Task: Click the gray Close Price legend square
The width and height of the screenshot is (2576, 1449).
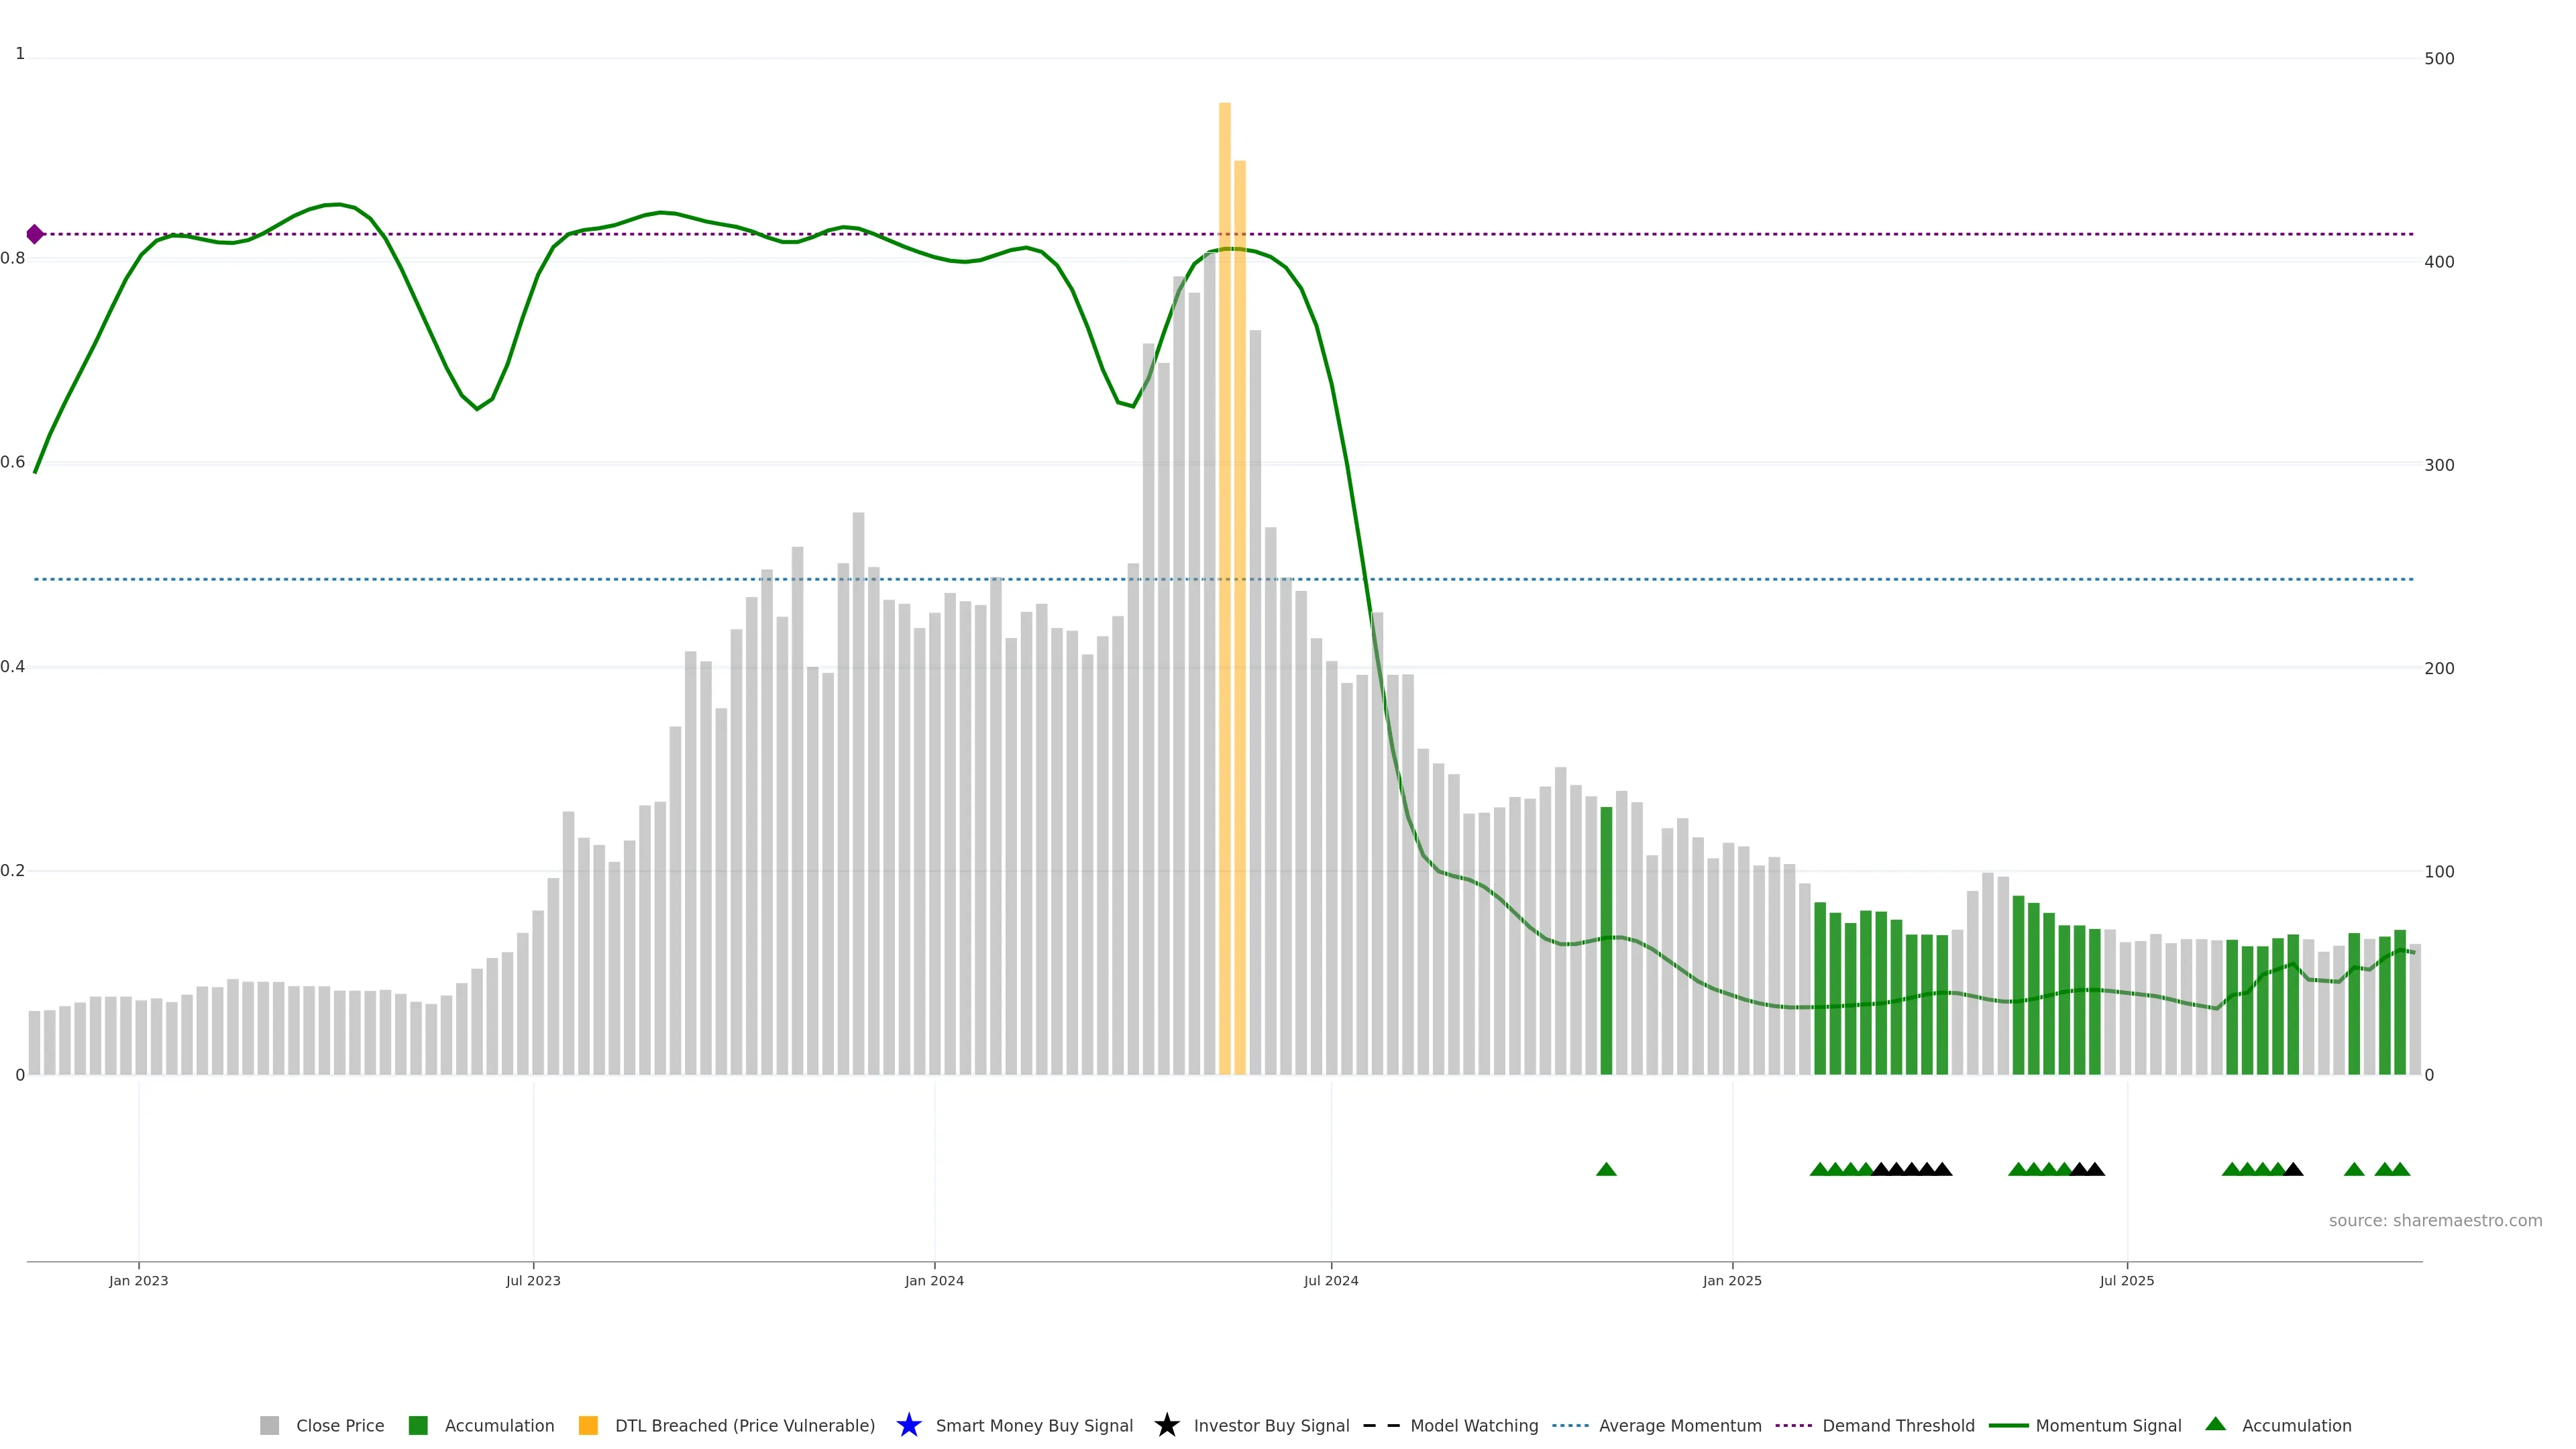Action: pos(269,1425)
